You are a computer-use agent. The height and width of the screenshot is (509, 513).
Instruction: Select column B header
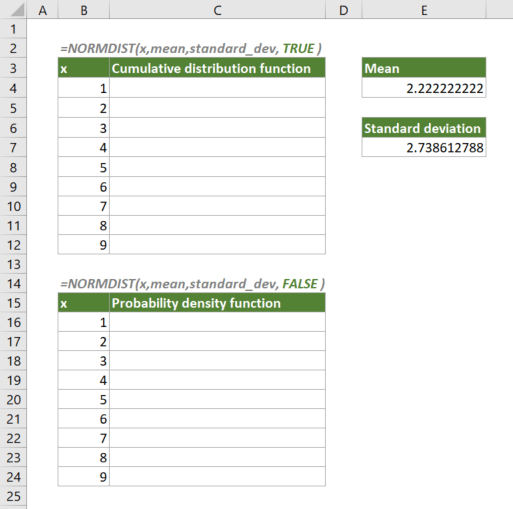[x=84, y=10]
